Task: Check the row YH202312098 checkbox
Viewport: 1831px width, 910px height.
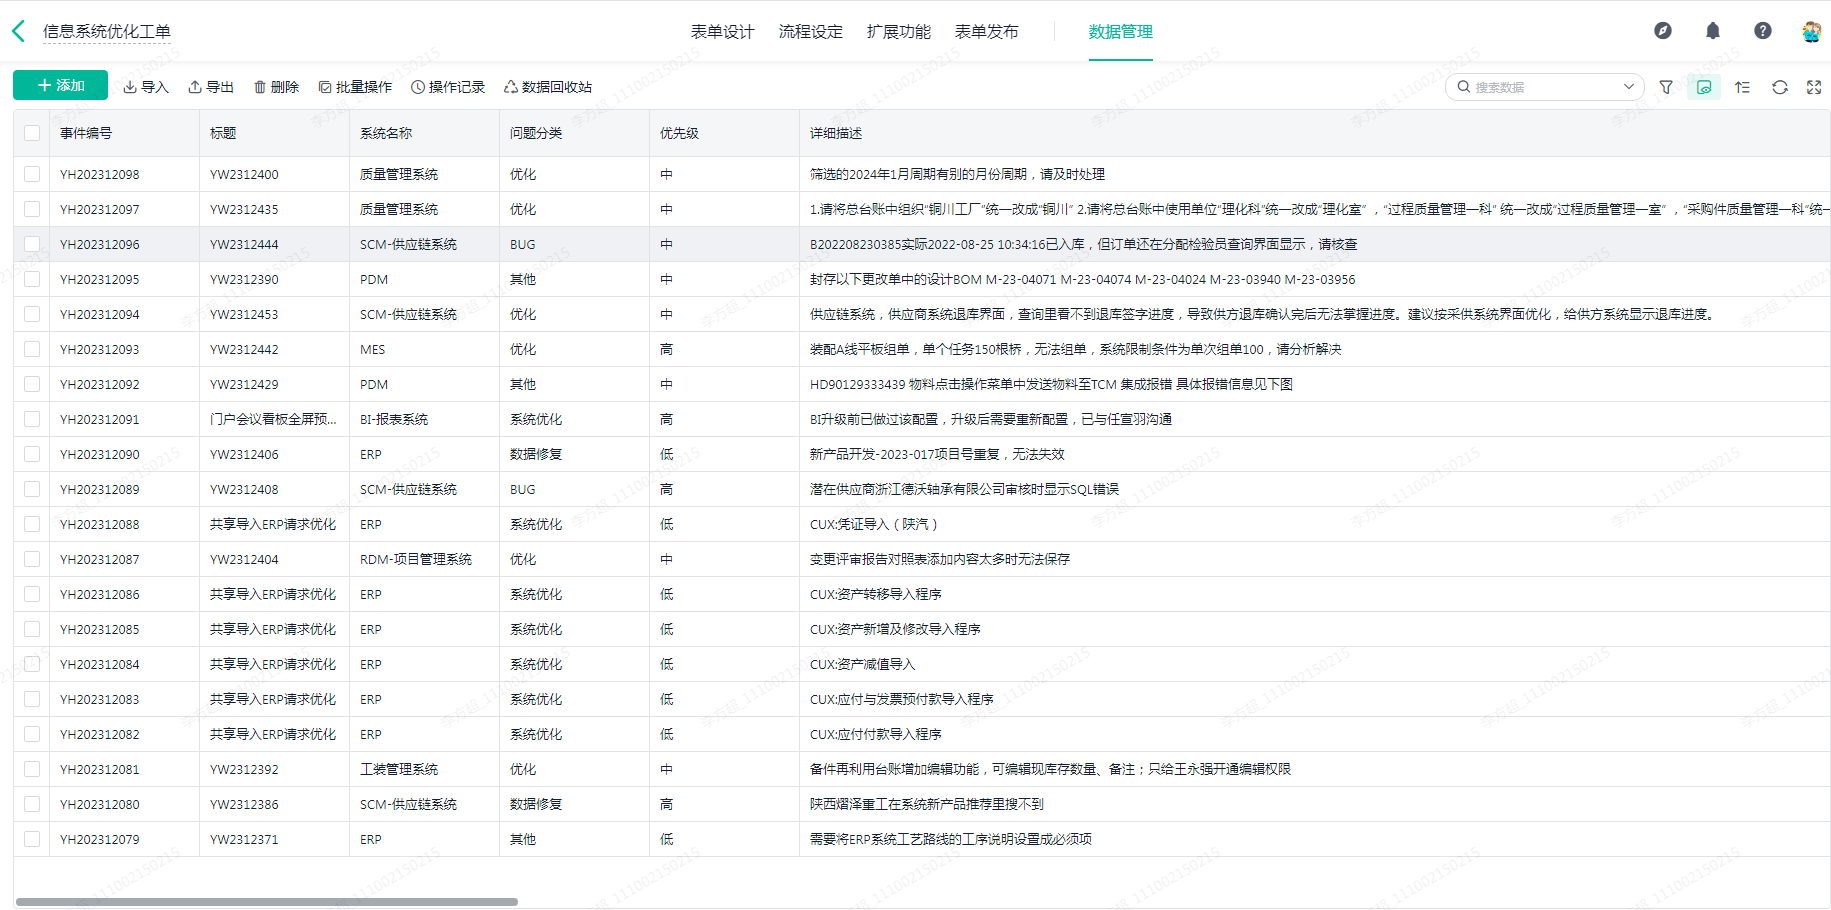Action: click(32, 174)
